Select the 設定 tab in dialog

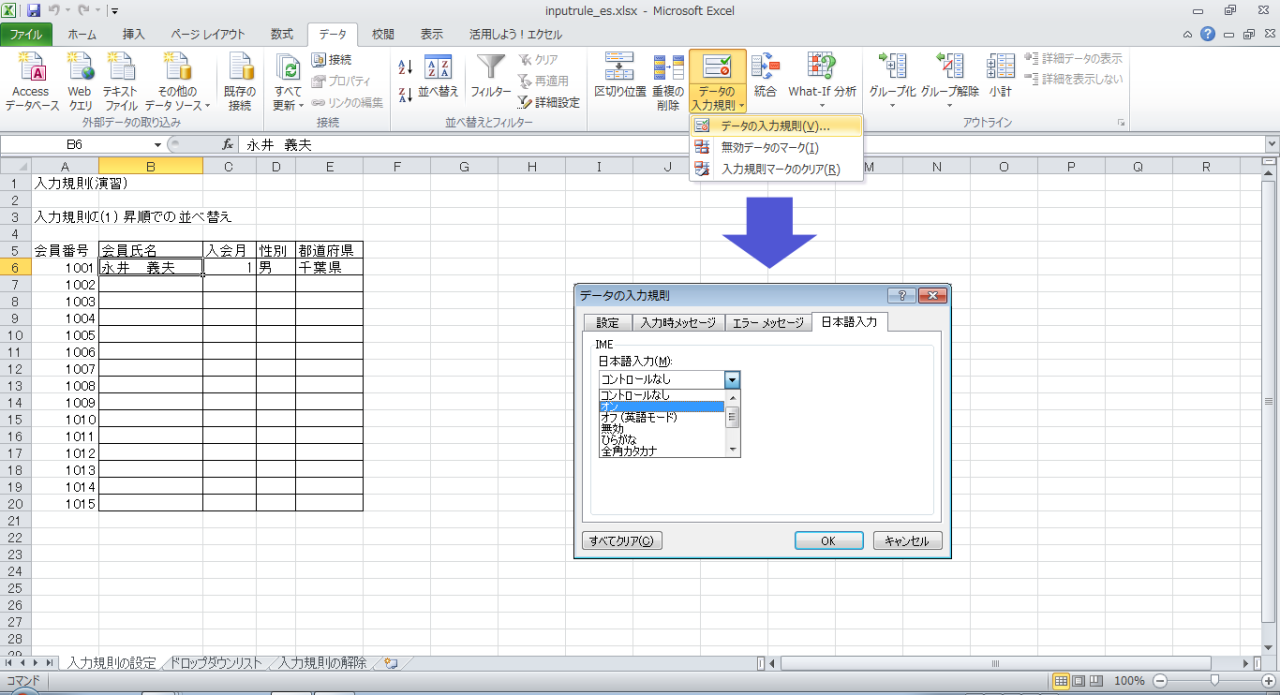608,323
